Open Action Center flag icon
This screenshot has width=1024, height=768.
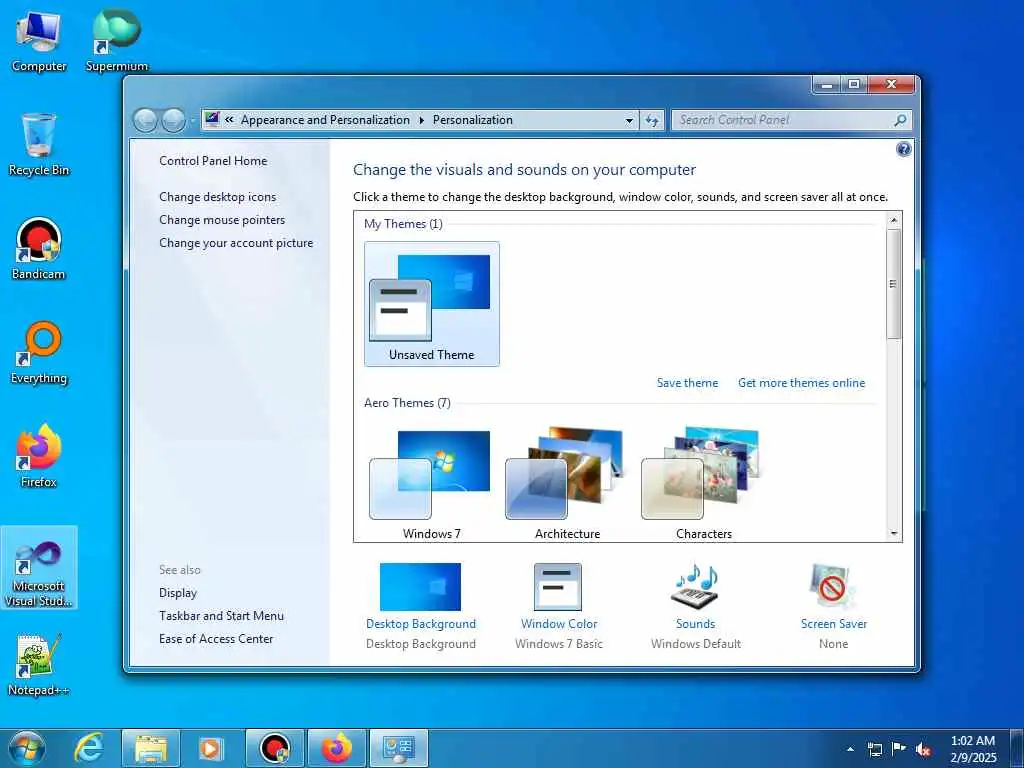(x=899, y=749)
